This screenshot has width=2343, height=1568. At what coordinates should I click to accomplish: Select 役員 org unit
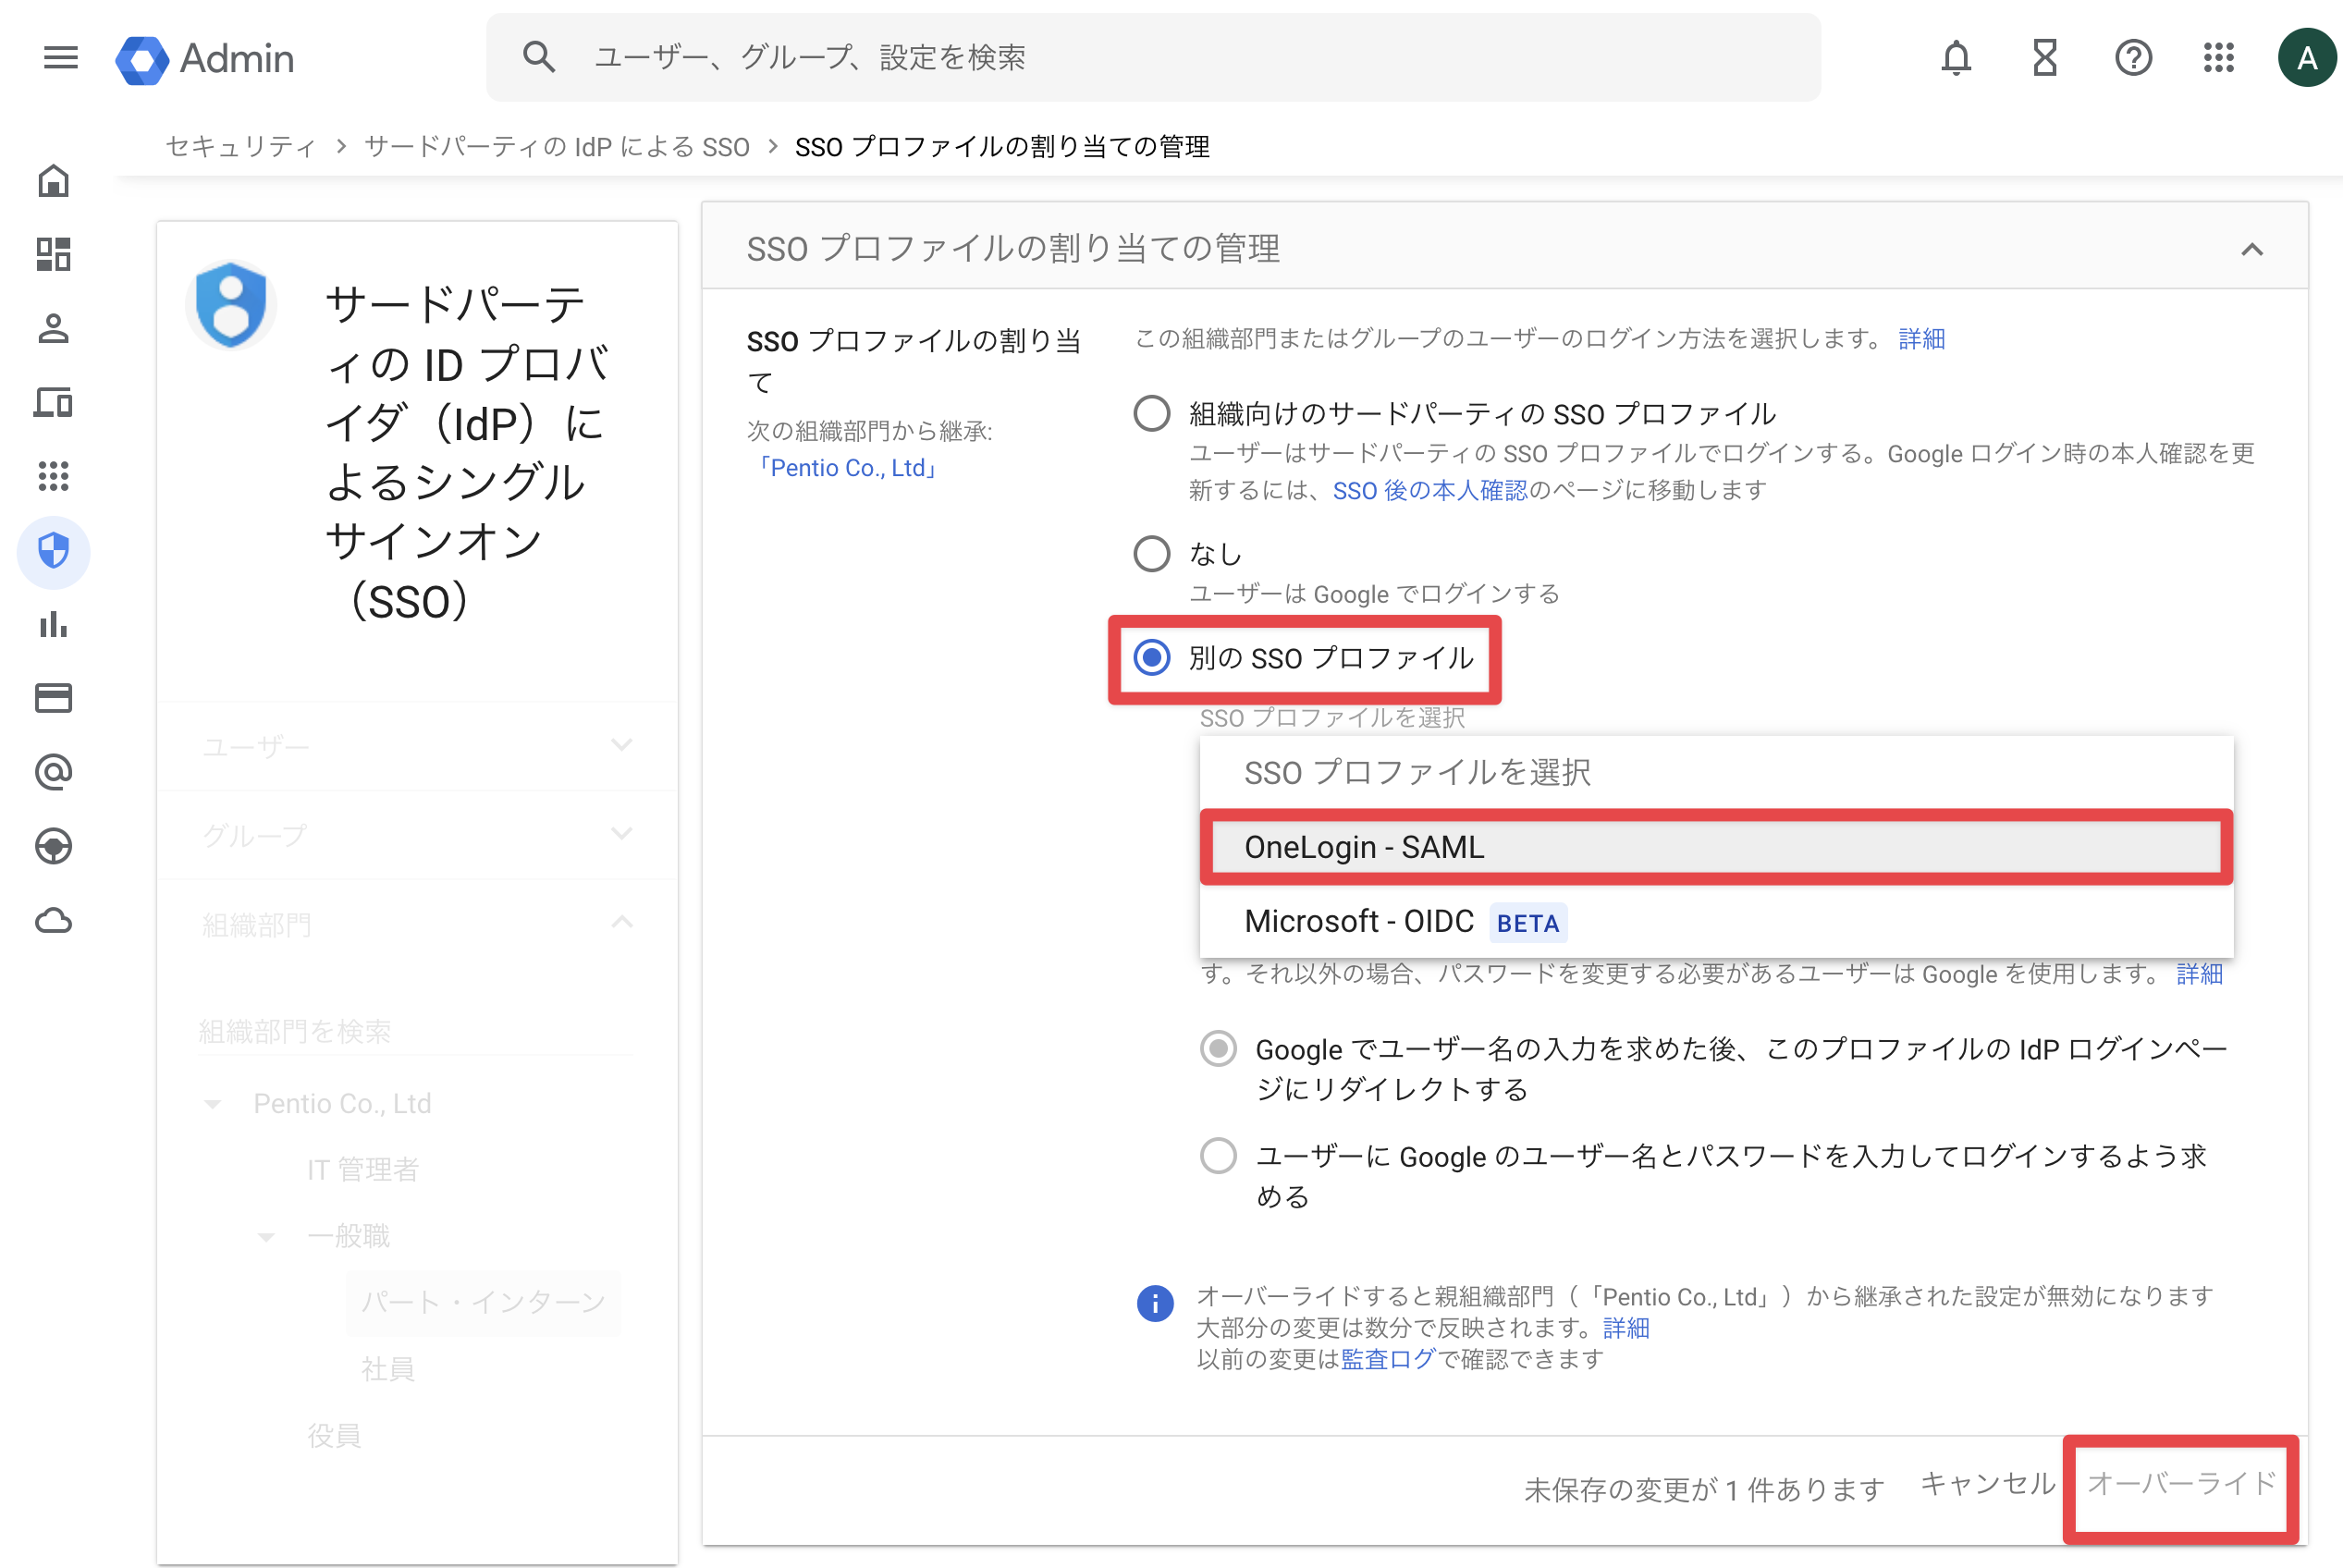click(334, 1436)
